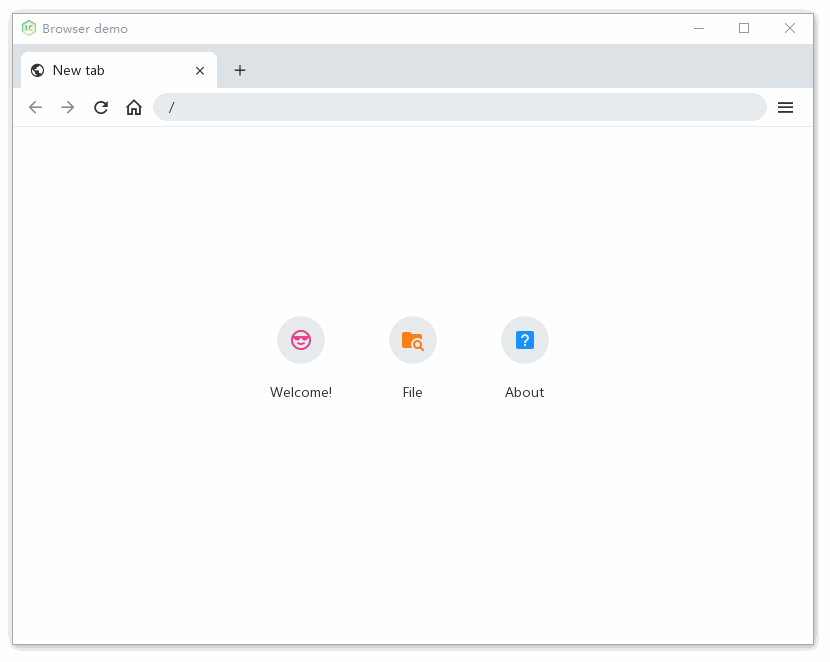Close the New tab
830x662 pixels.
[x=199, y=70]
